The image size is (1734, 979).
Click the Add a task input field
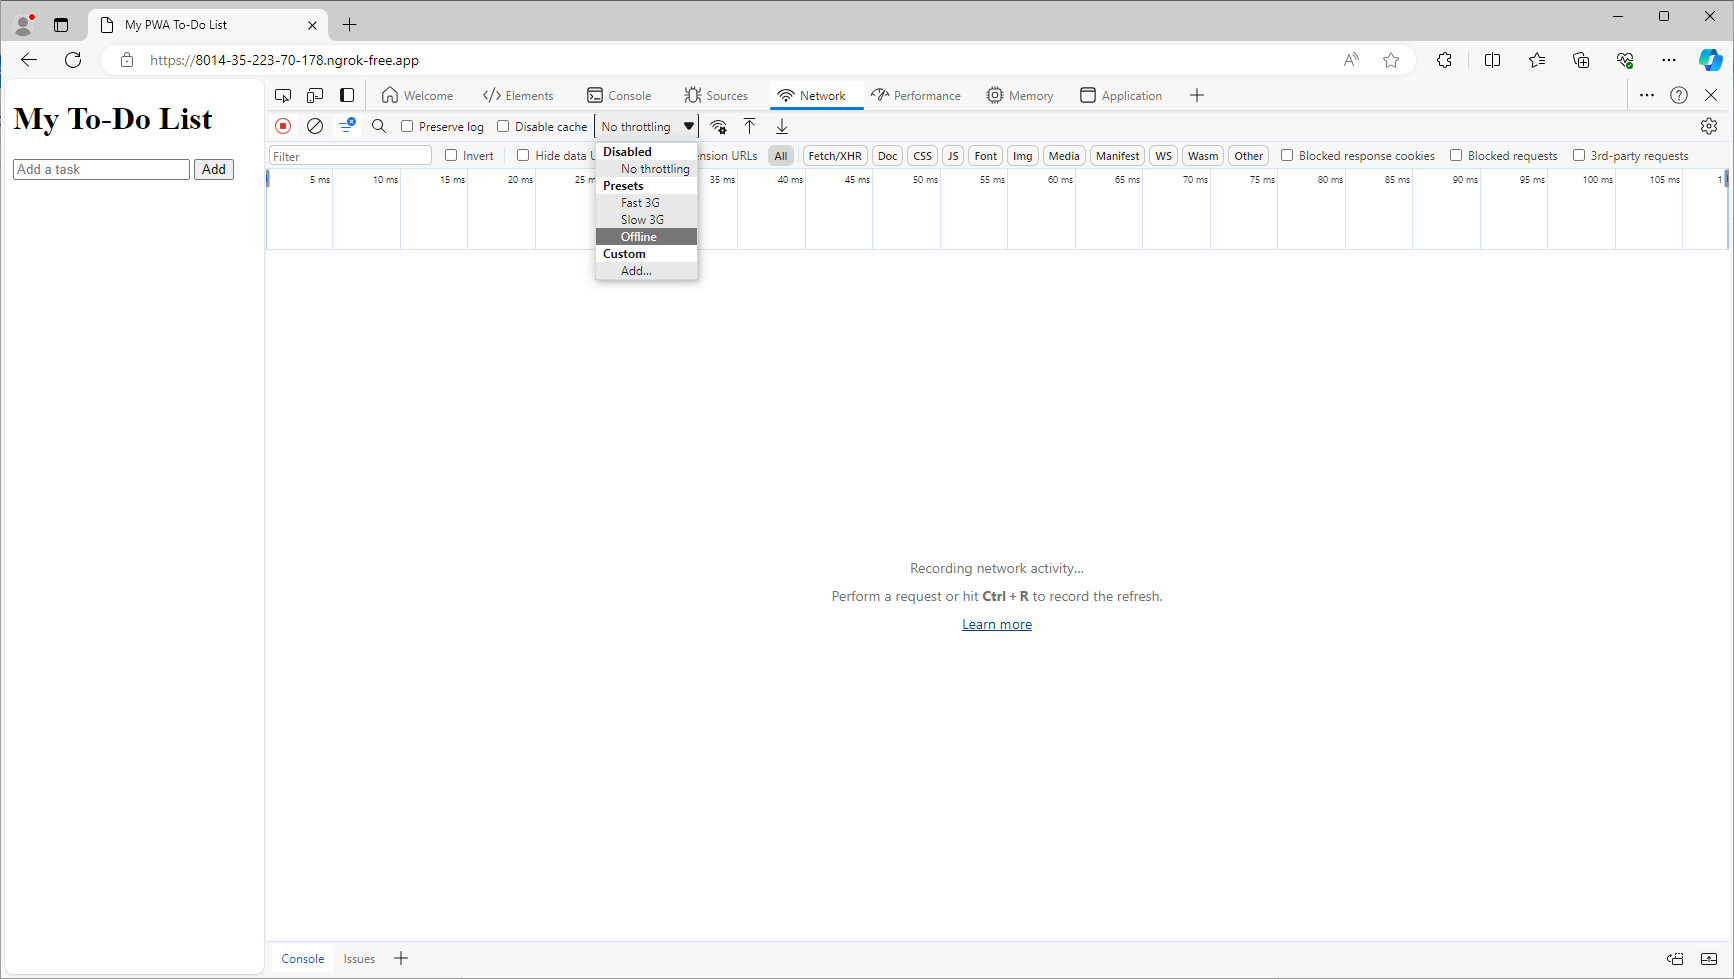click(101, 169)
